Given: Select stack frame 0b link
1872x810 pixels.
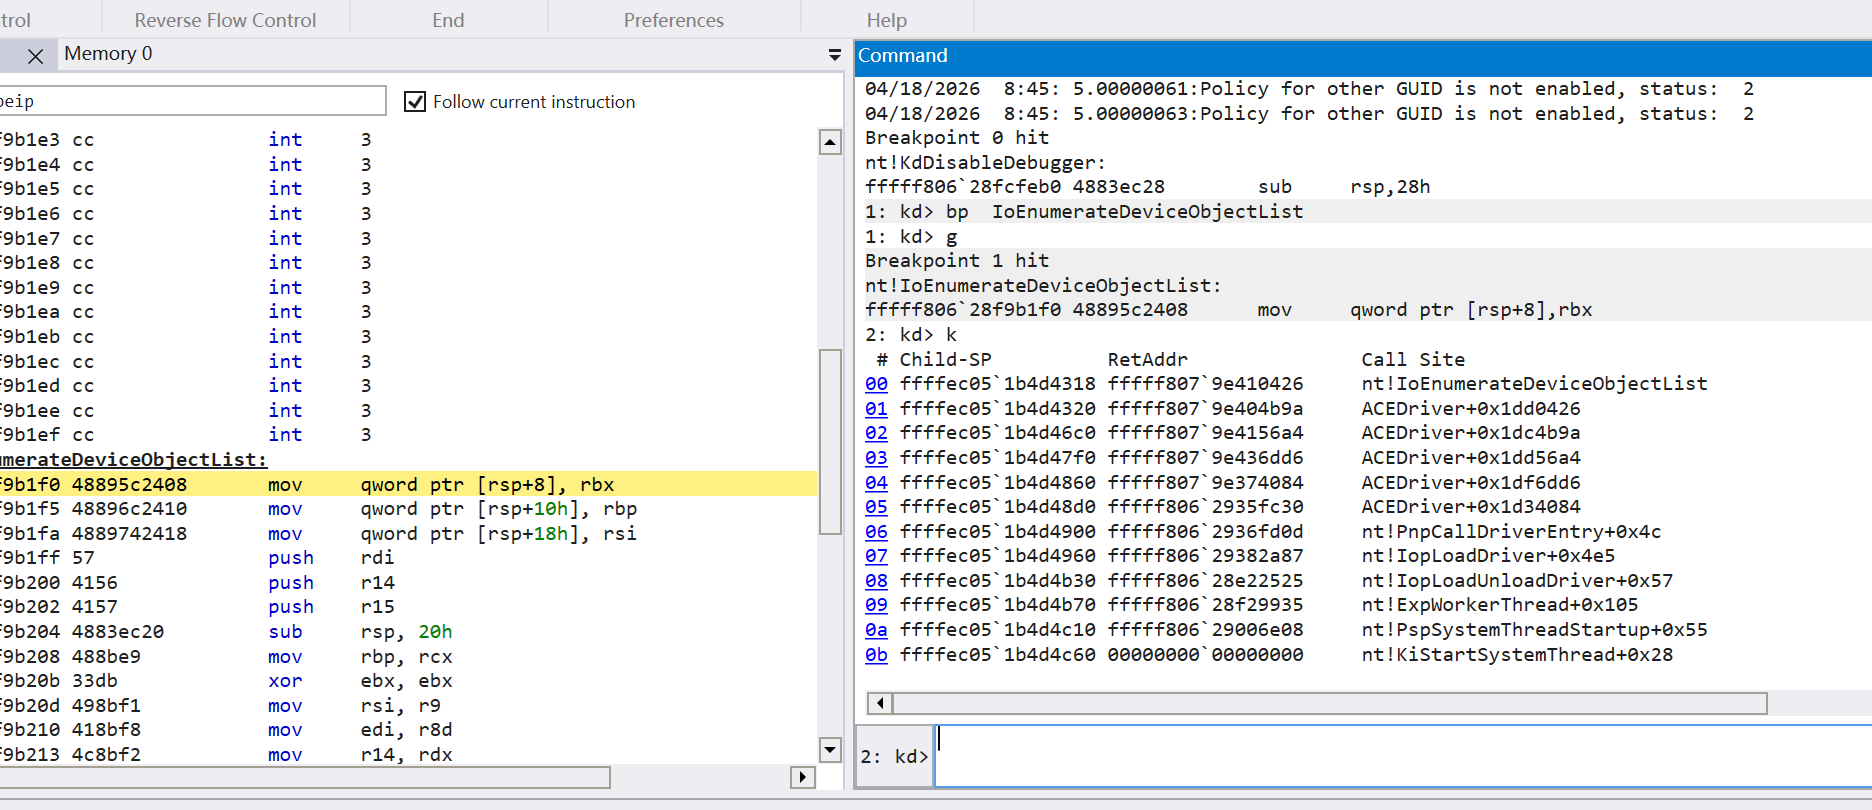Looking at the screenshot, I should [876, 655].
